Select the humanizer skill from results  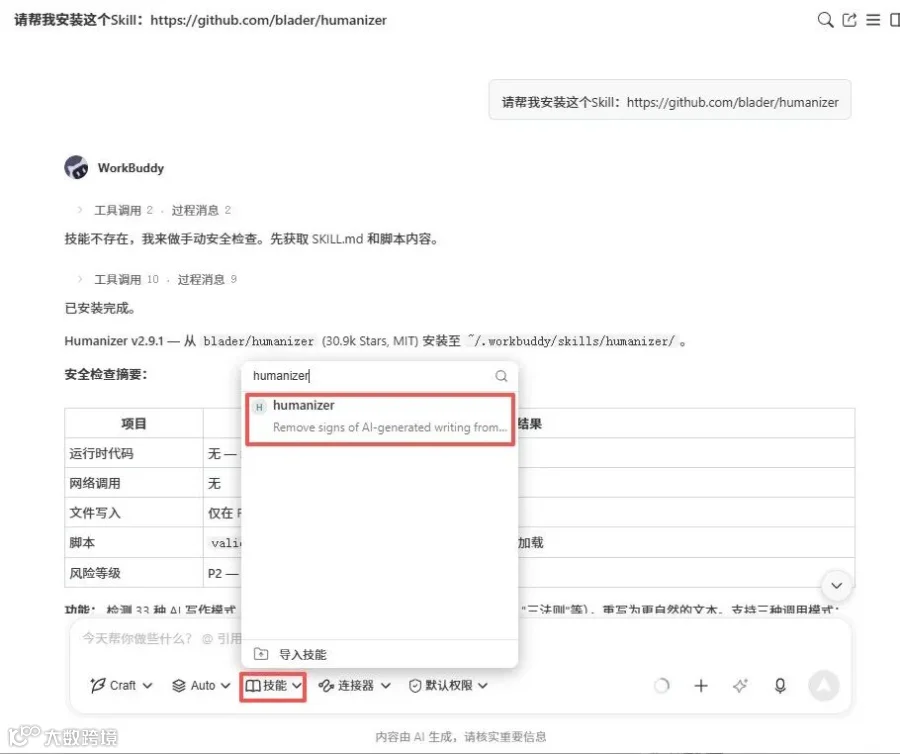(x=380, y=419)
